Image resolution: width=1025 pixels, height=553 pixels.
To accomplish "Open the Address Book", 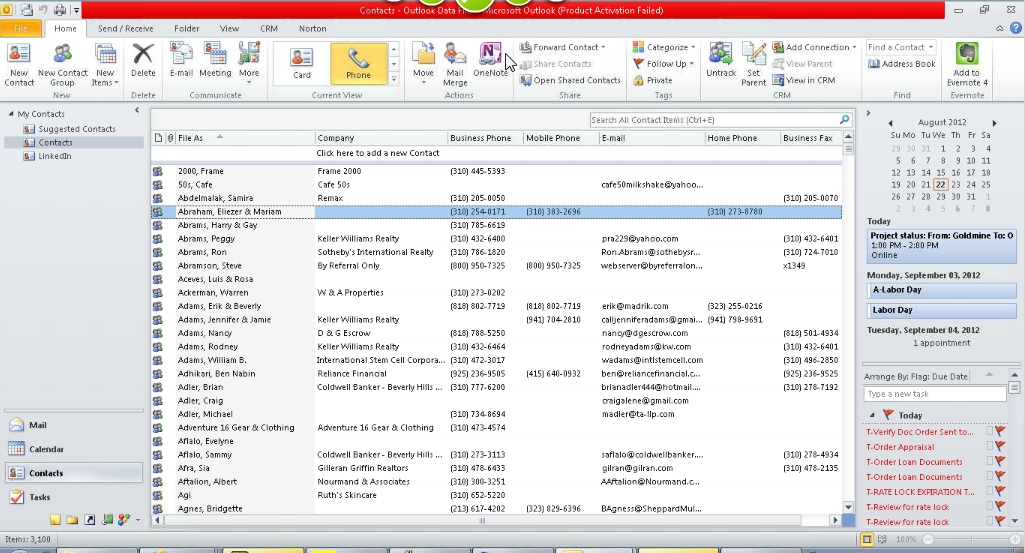I will [x=902, y=64].
